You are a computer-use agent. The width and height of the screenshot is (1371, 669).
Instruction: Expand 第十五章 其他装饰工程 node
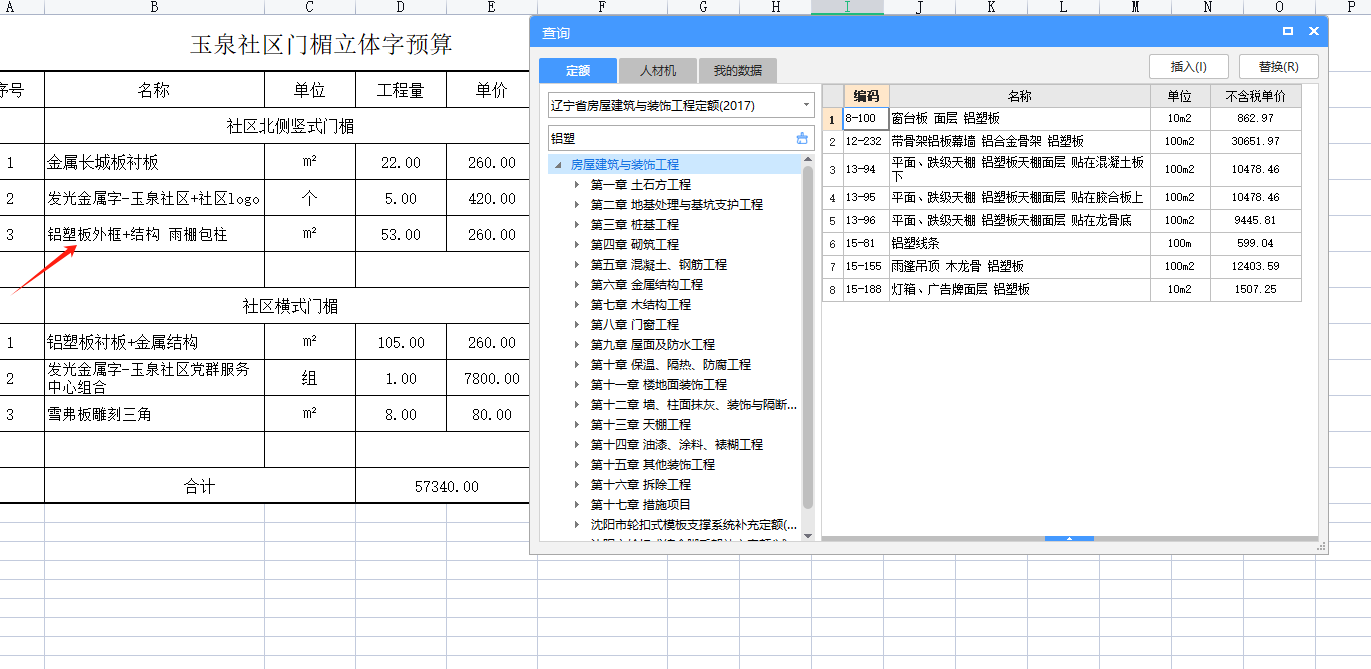(x=577, y=465)
